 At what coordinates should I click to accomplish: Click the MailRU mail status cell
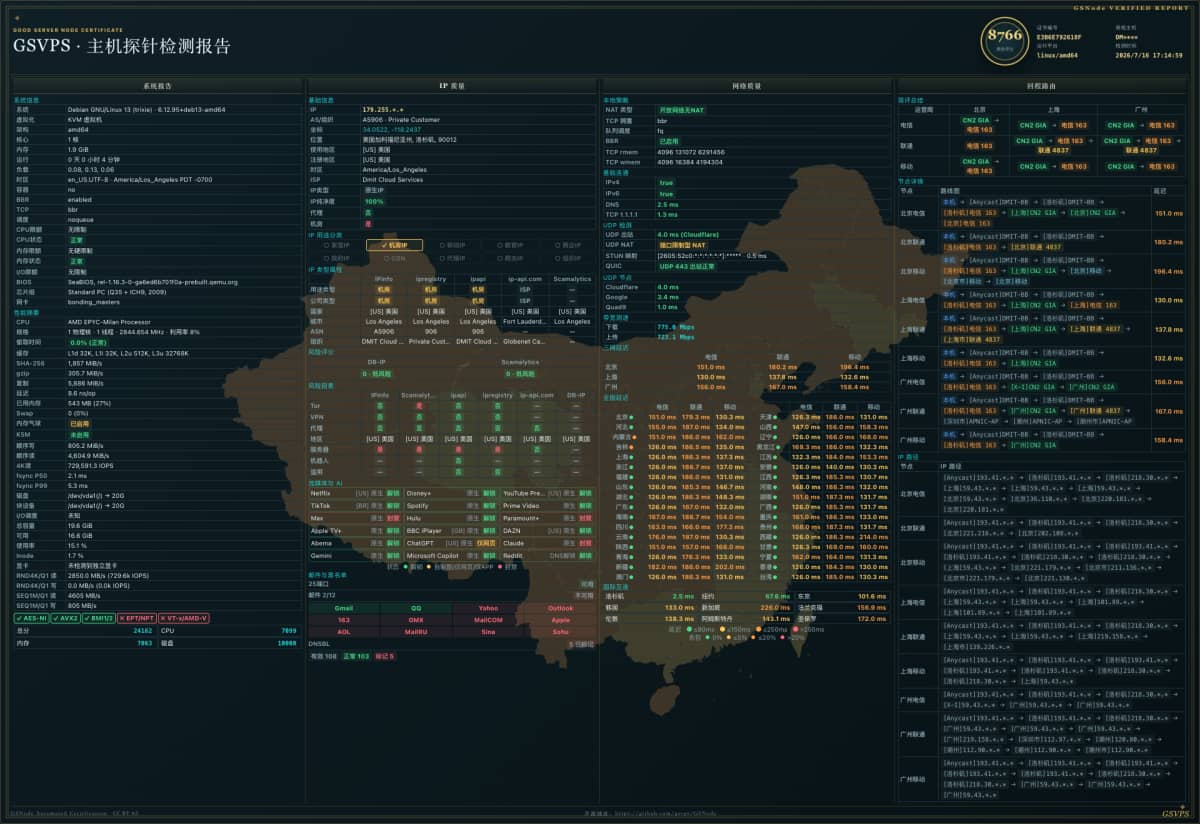[x=415, y=632]
